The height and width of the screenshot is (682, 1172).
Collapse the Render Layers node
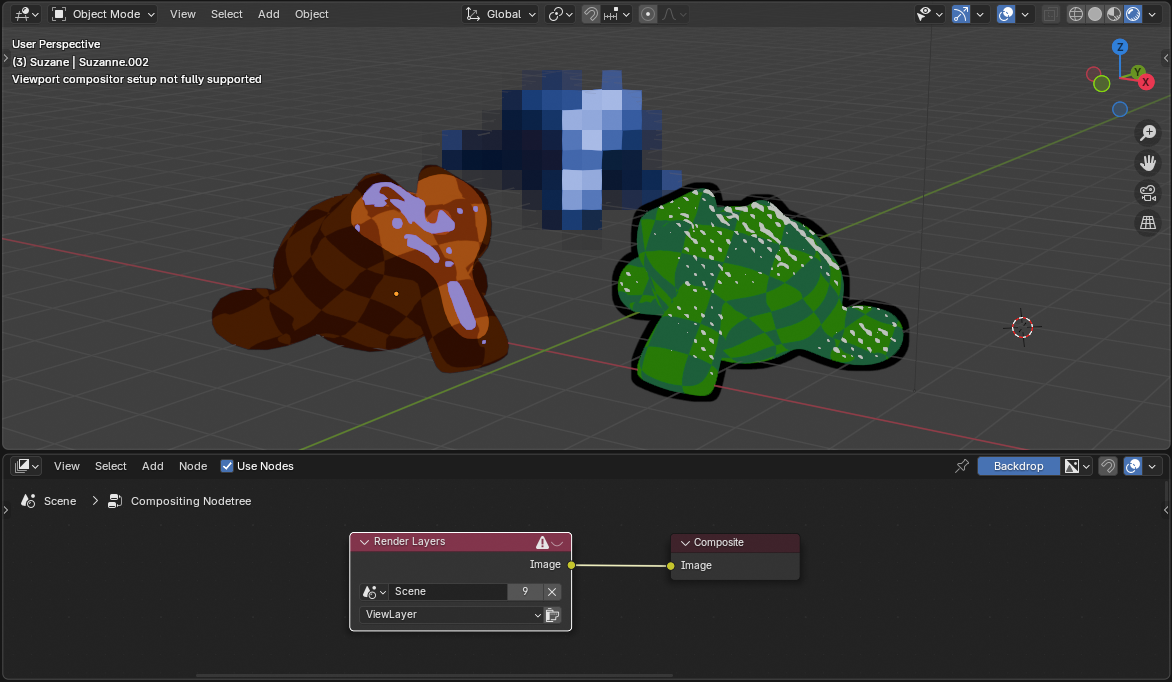(x=365, y=542)
